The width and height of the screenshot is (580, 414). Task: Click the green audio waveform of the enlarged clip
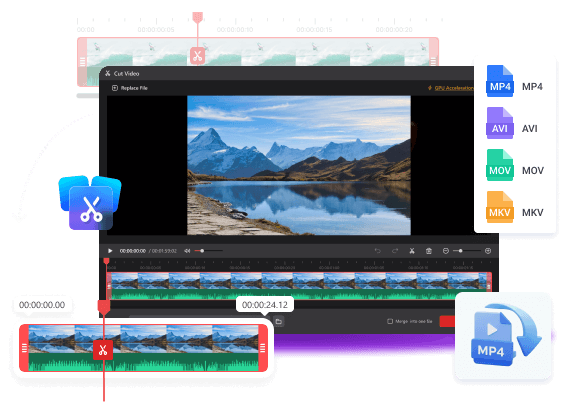coord(144,362)
